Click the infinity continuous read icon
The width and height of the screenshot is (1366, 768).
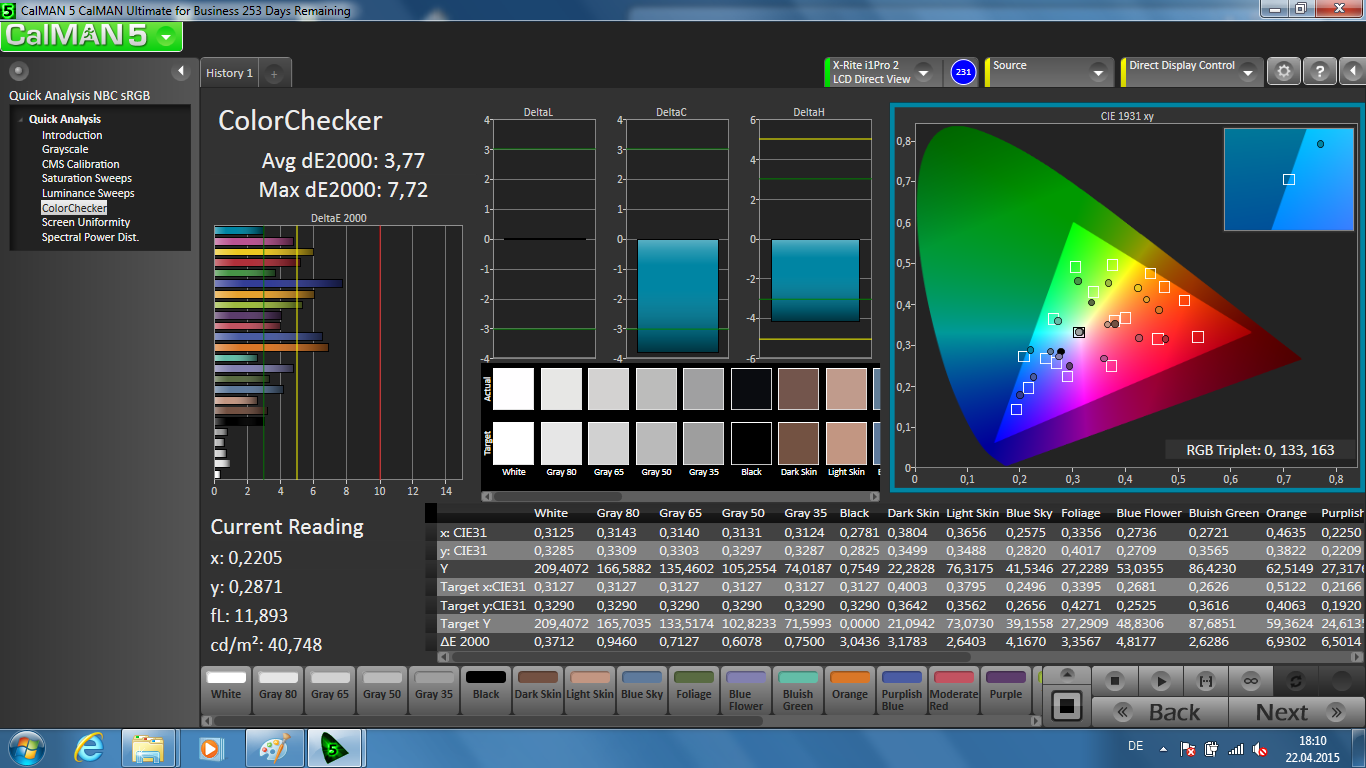(x=1250, y=681)
